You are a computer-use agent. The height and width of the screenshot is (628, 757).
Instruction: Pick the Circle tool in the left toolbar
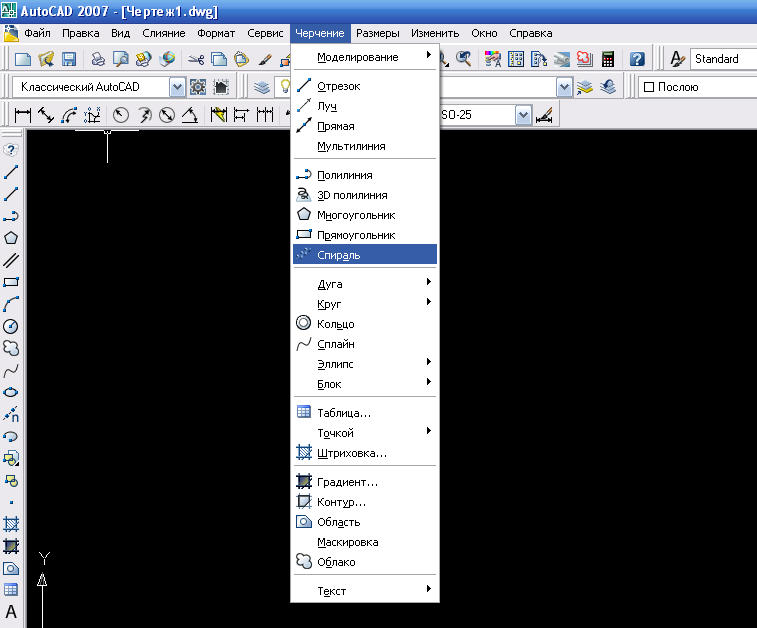point(11,326)
